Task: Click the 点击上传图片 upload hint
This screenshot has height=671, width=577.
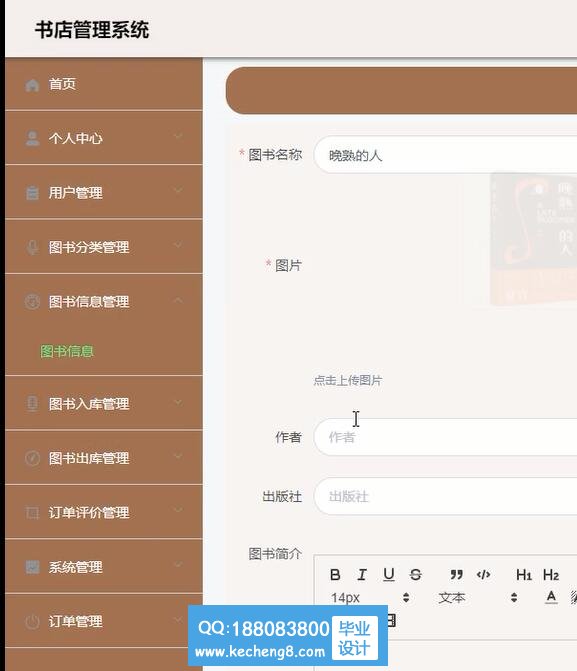Action: [348, 380]
